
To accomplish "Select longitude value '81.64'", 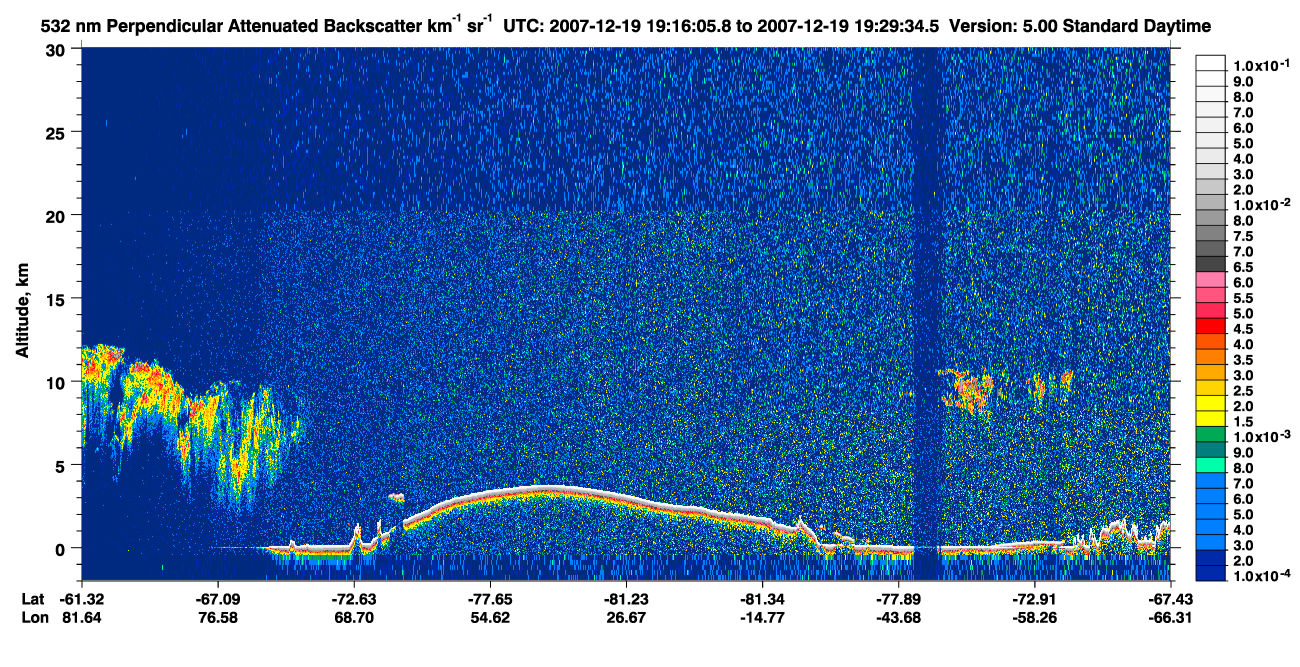I will [81, 618].
